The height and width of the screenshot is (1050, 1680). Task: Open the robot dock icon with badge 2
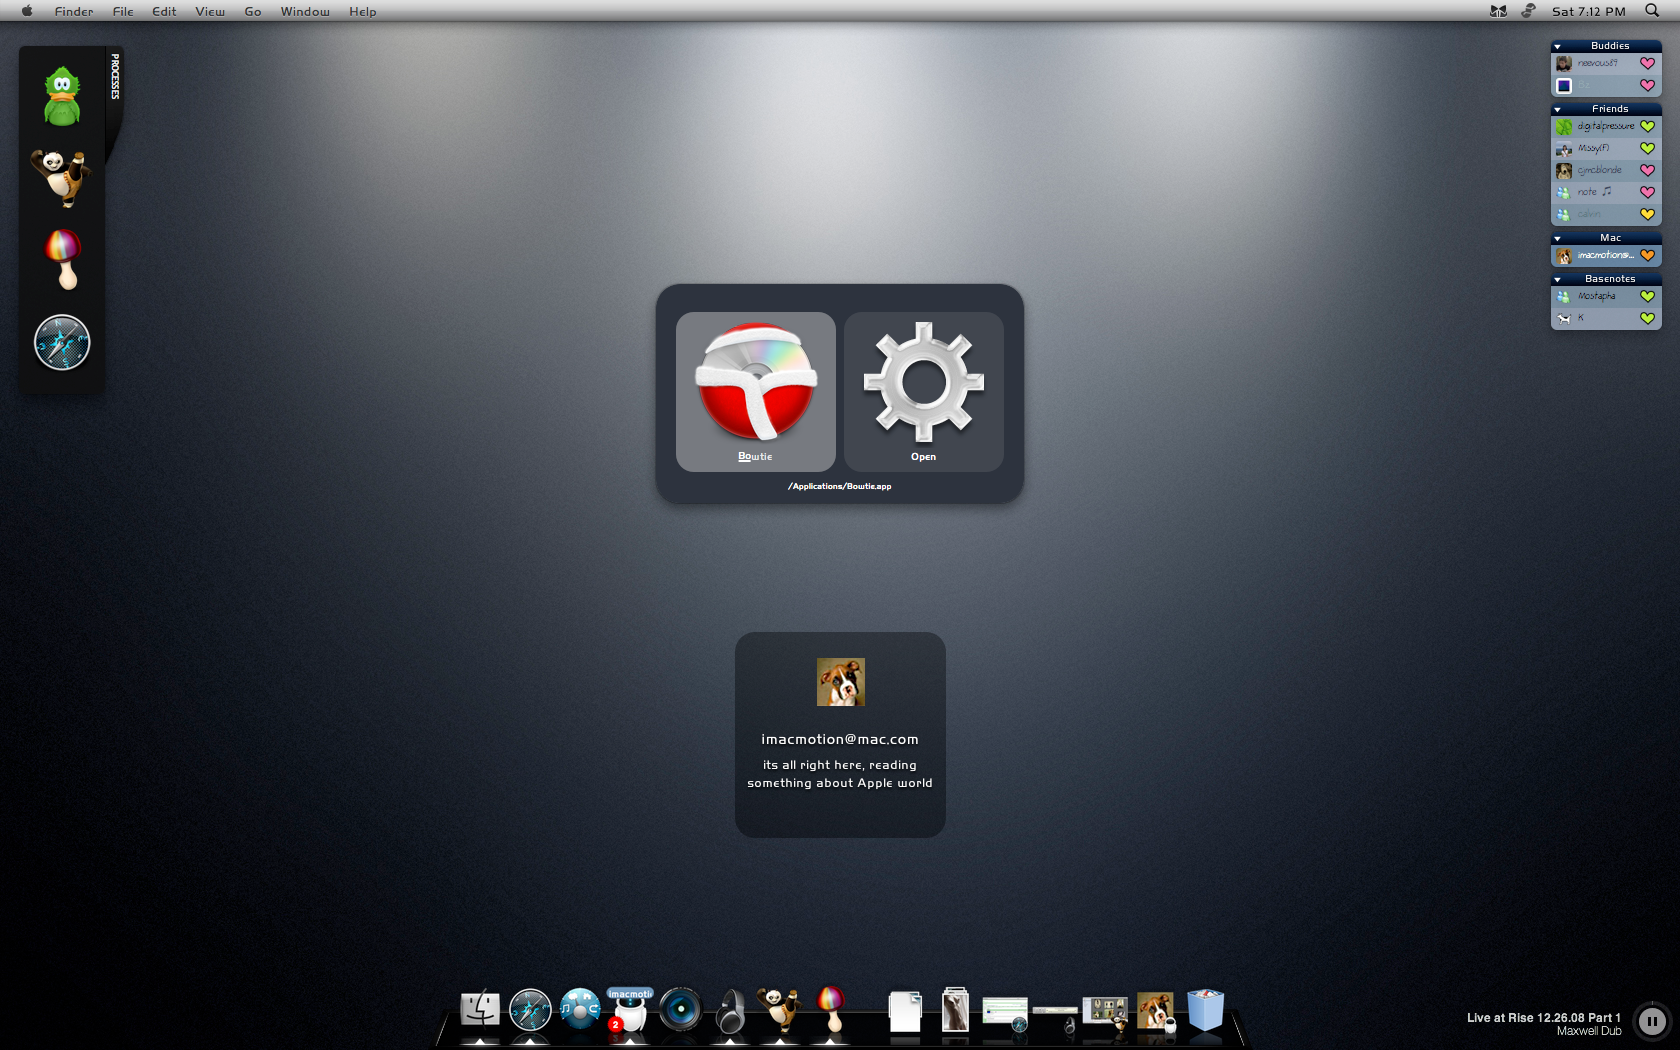[x=630, y=1010]
